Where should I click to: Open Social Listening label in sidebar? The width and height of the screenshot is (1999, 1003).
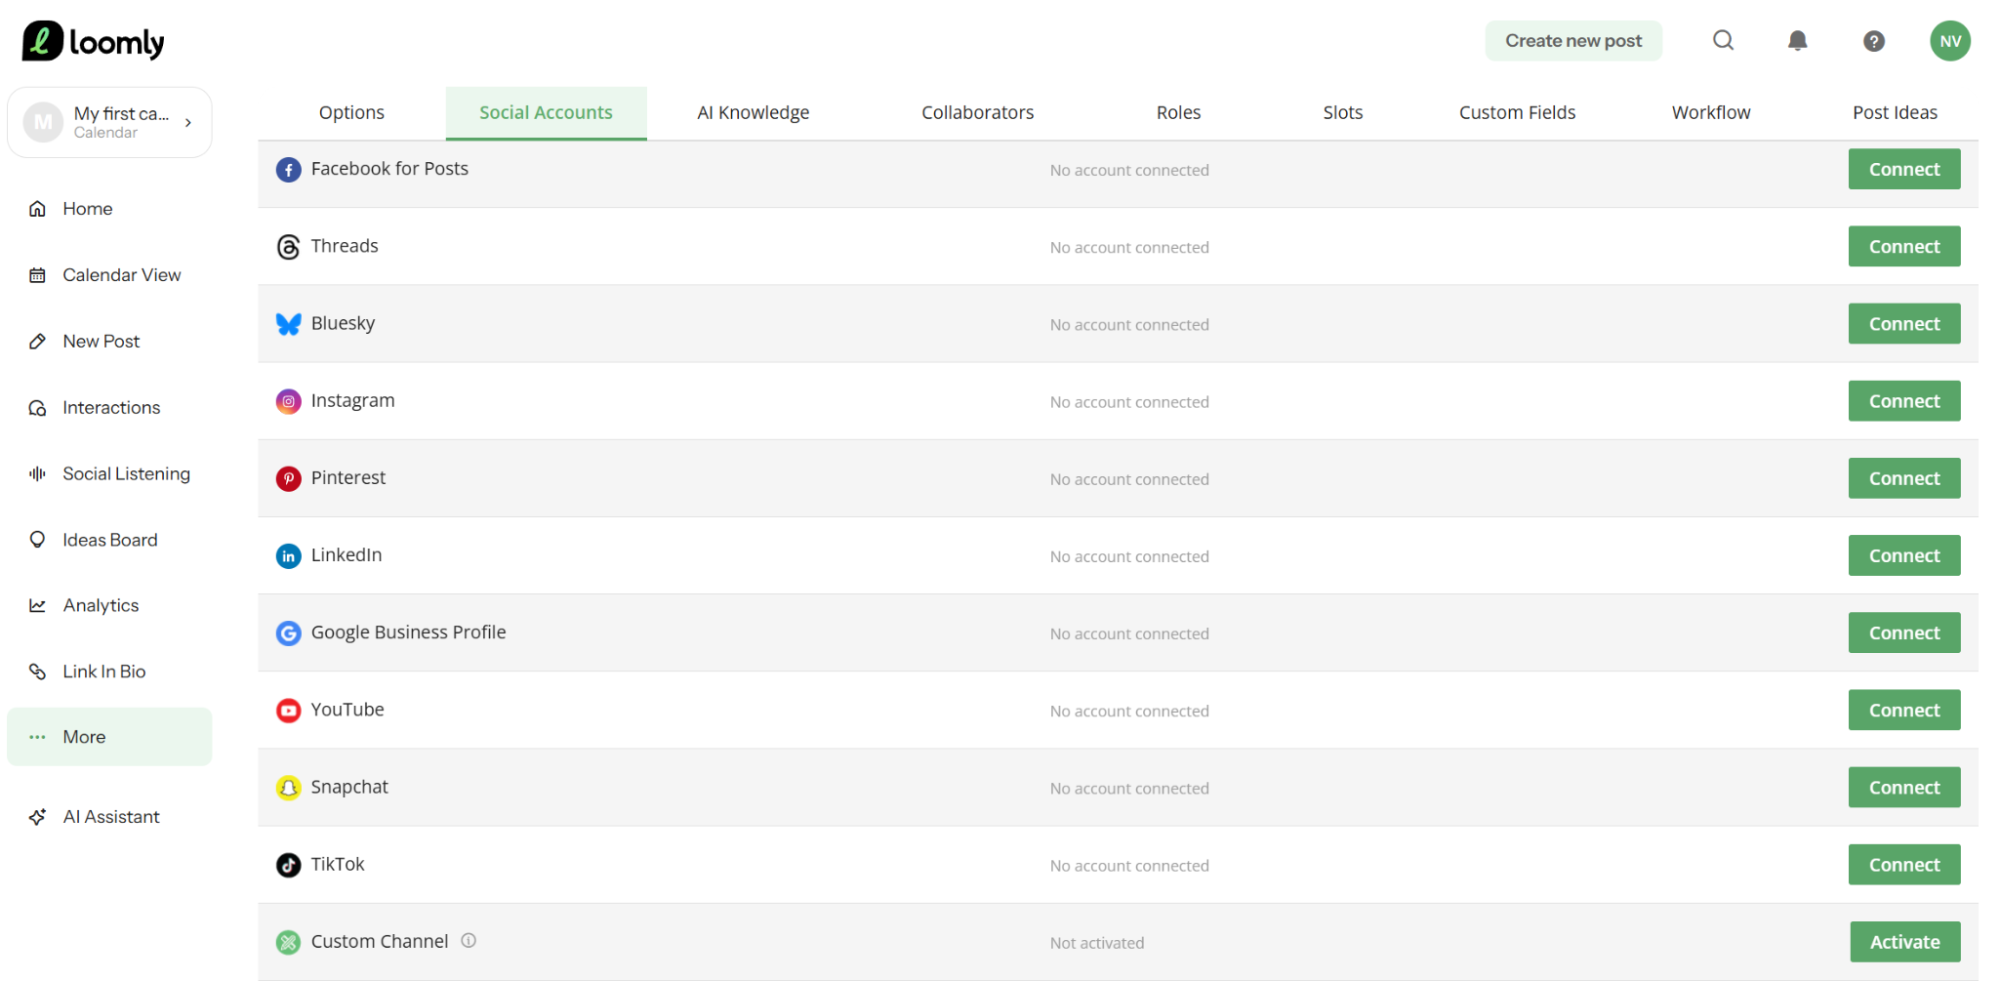(126, 474)
